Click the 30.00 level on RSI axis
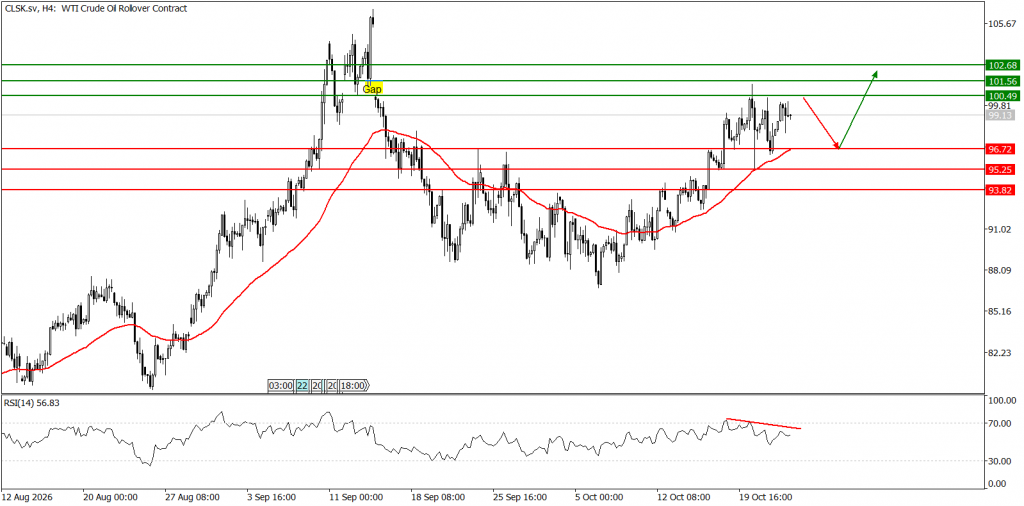This screenshot has height=506, width=1024. point(1000,461)
